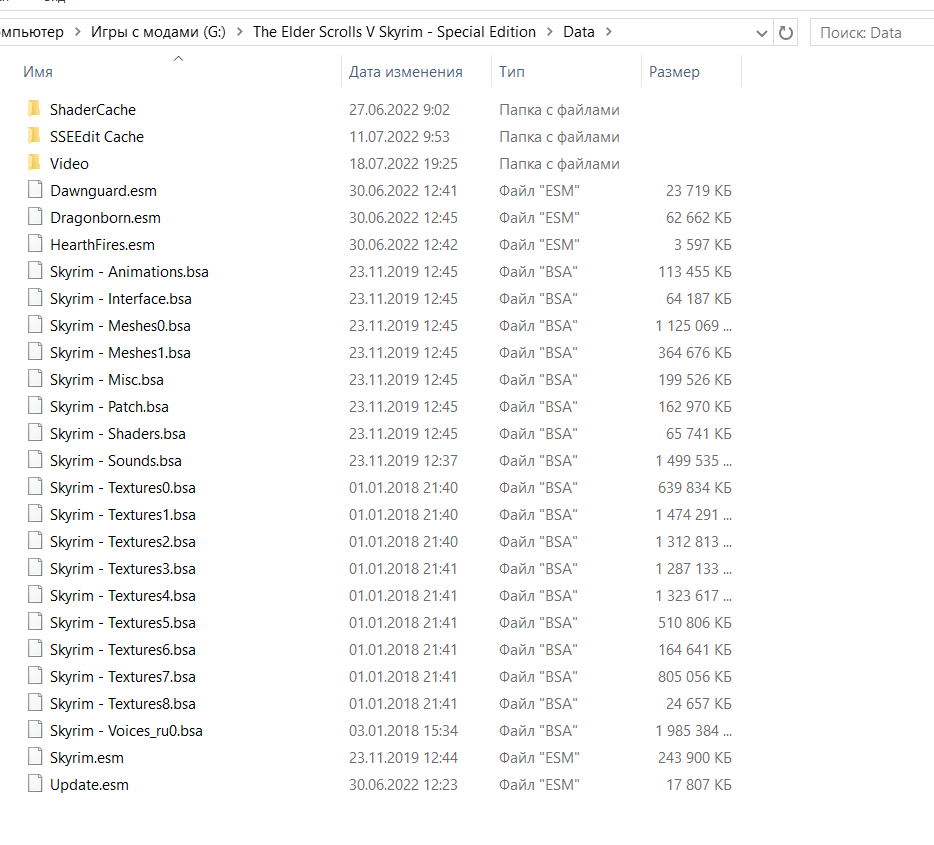Click date 03.01.2018 15:34 of Voices_ru0
934x845 pixels.
click(x=403, y=731)
